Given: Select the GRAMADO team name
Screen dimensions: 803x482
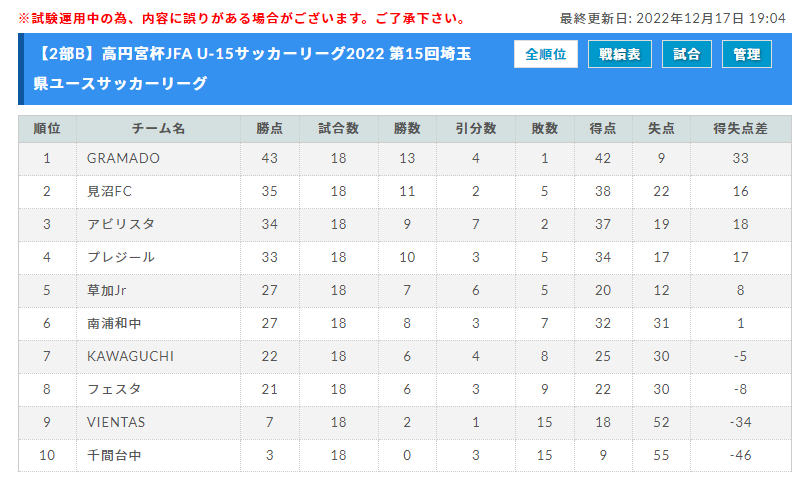Looking at the screenshot, I should click(123, 158).
